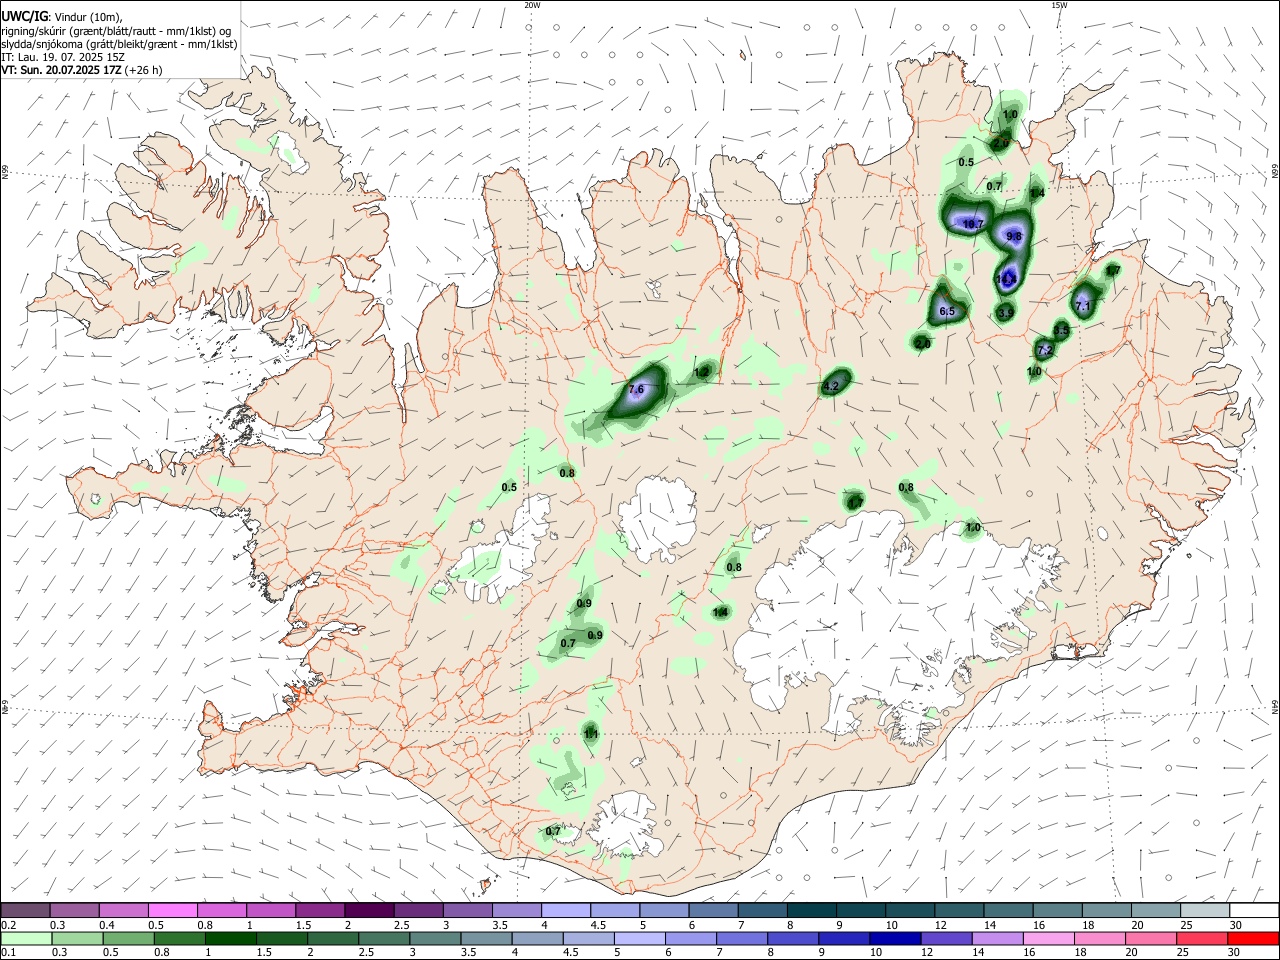Screen dimensions: 1280x960
Task: Pick the dusky mauve 0.2 snow legend swatch
Action: point(25,911)
